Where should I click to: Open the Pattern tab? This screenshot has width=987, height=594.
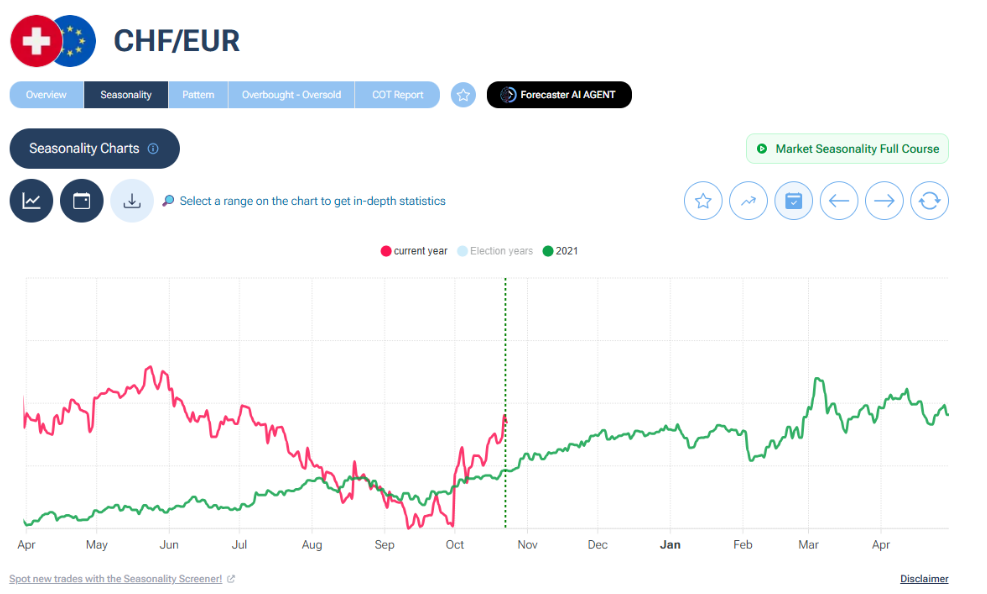pyautogui.click(x=198, y=95)
